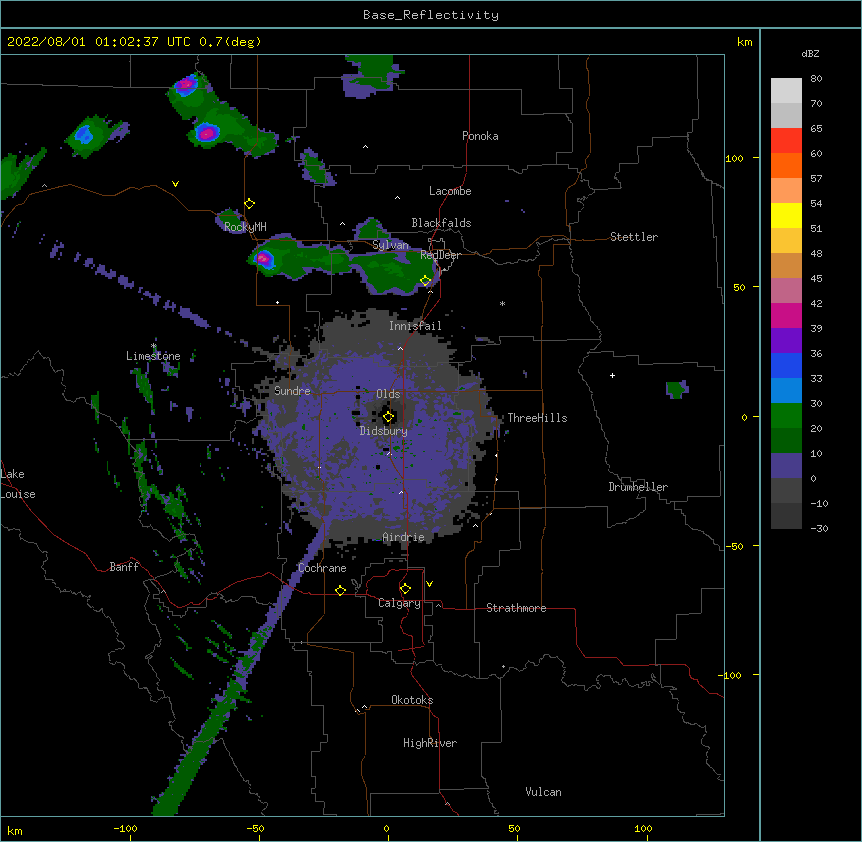Screen dimensions: 862x842
Task: Click the Airdrie label
Action: pyautogui.click(x=403, y=537)
